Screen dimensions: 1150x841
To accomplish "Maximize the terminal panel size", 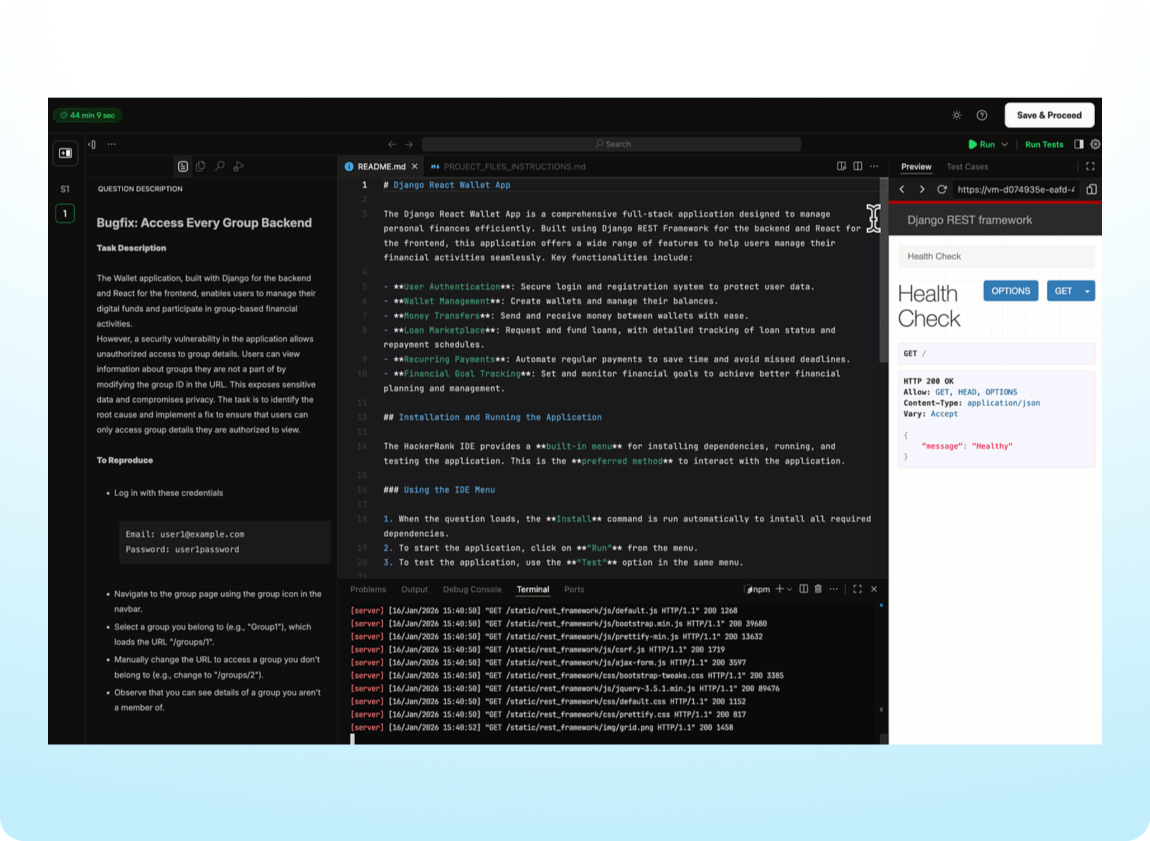I will 857,589.
